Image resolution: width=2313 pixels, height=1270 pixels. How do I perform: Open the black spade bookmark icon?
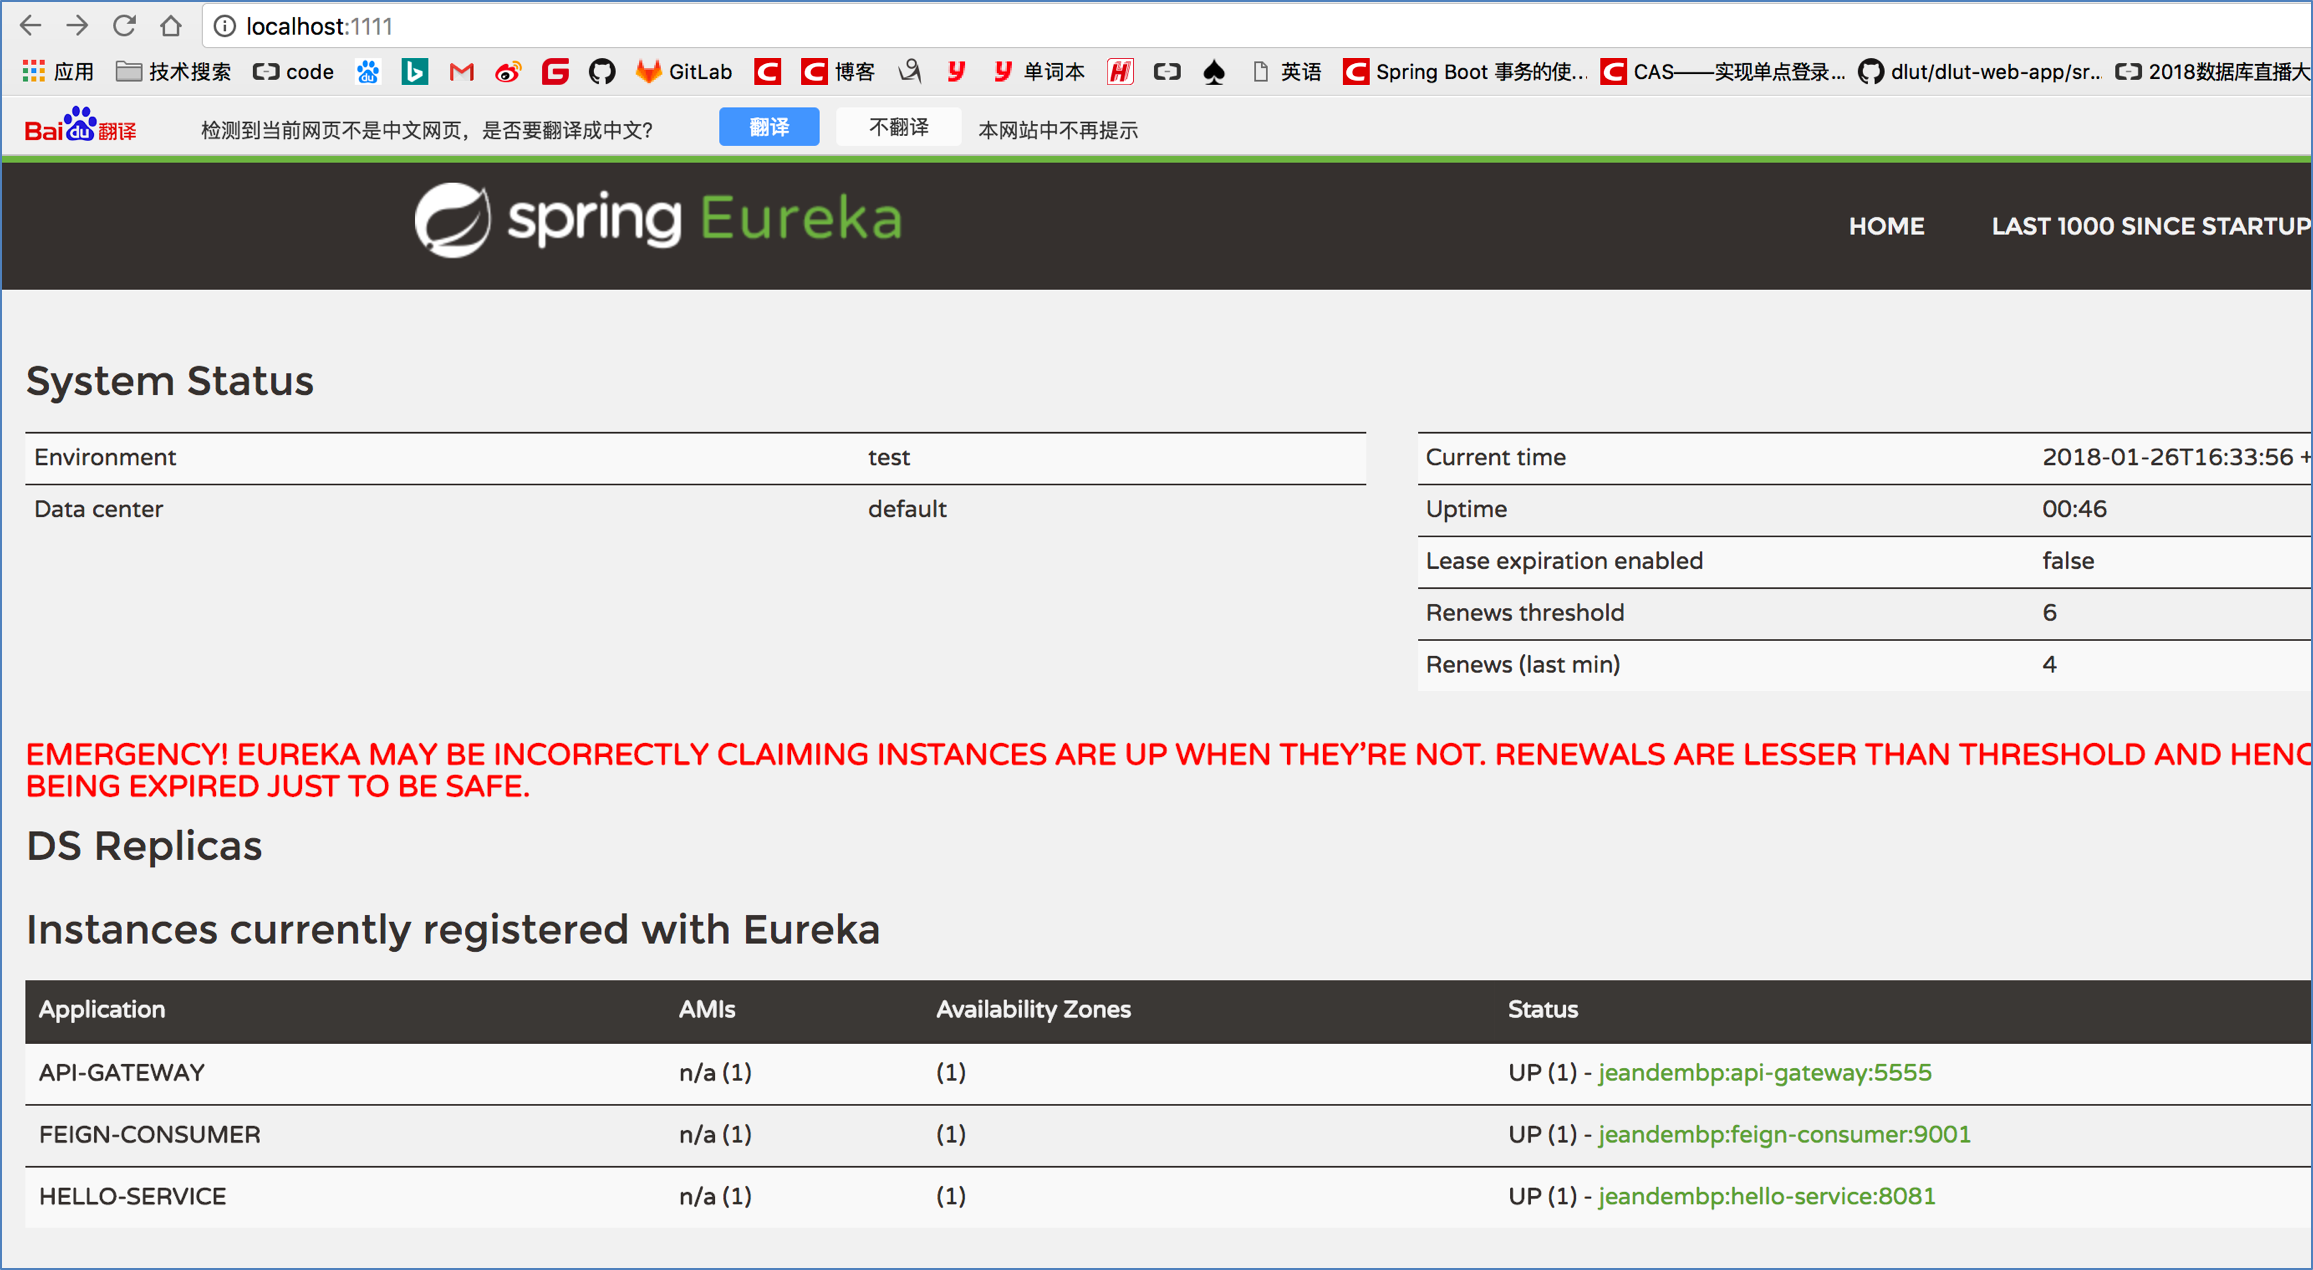click(1214, 72)
